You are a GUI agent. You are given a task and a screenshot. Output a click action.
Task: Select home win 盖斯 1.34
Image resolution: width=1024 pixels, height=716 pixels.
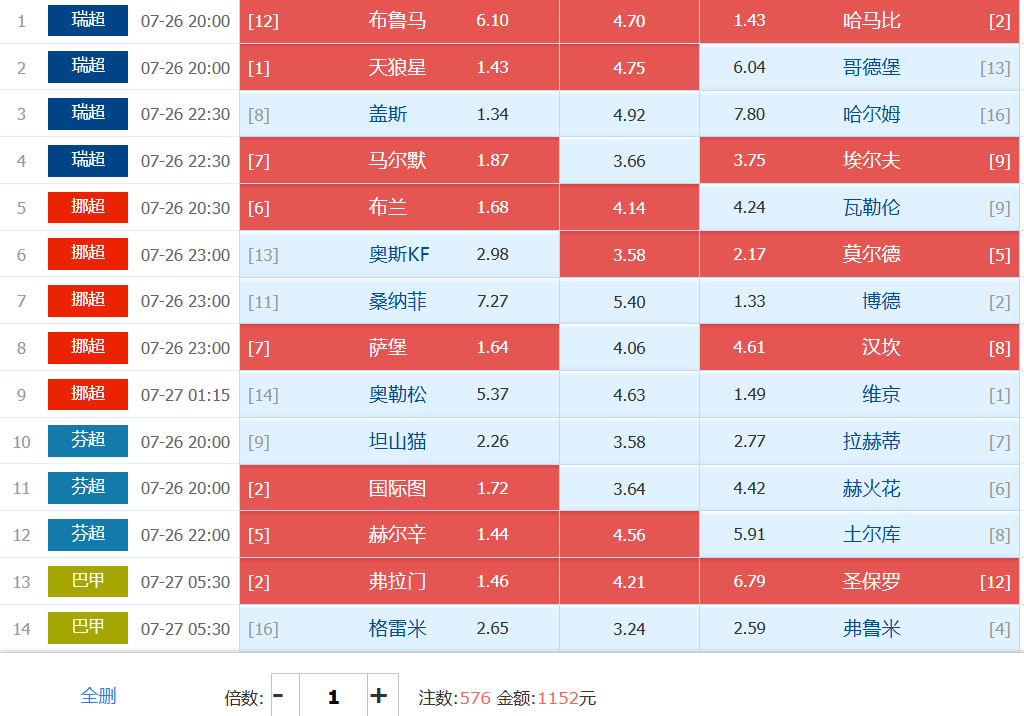[399, 114]
